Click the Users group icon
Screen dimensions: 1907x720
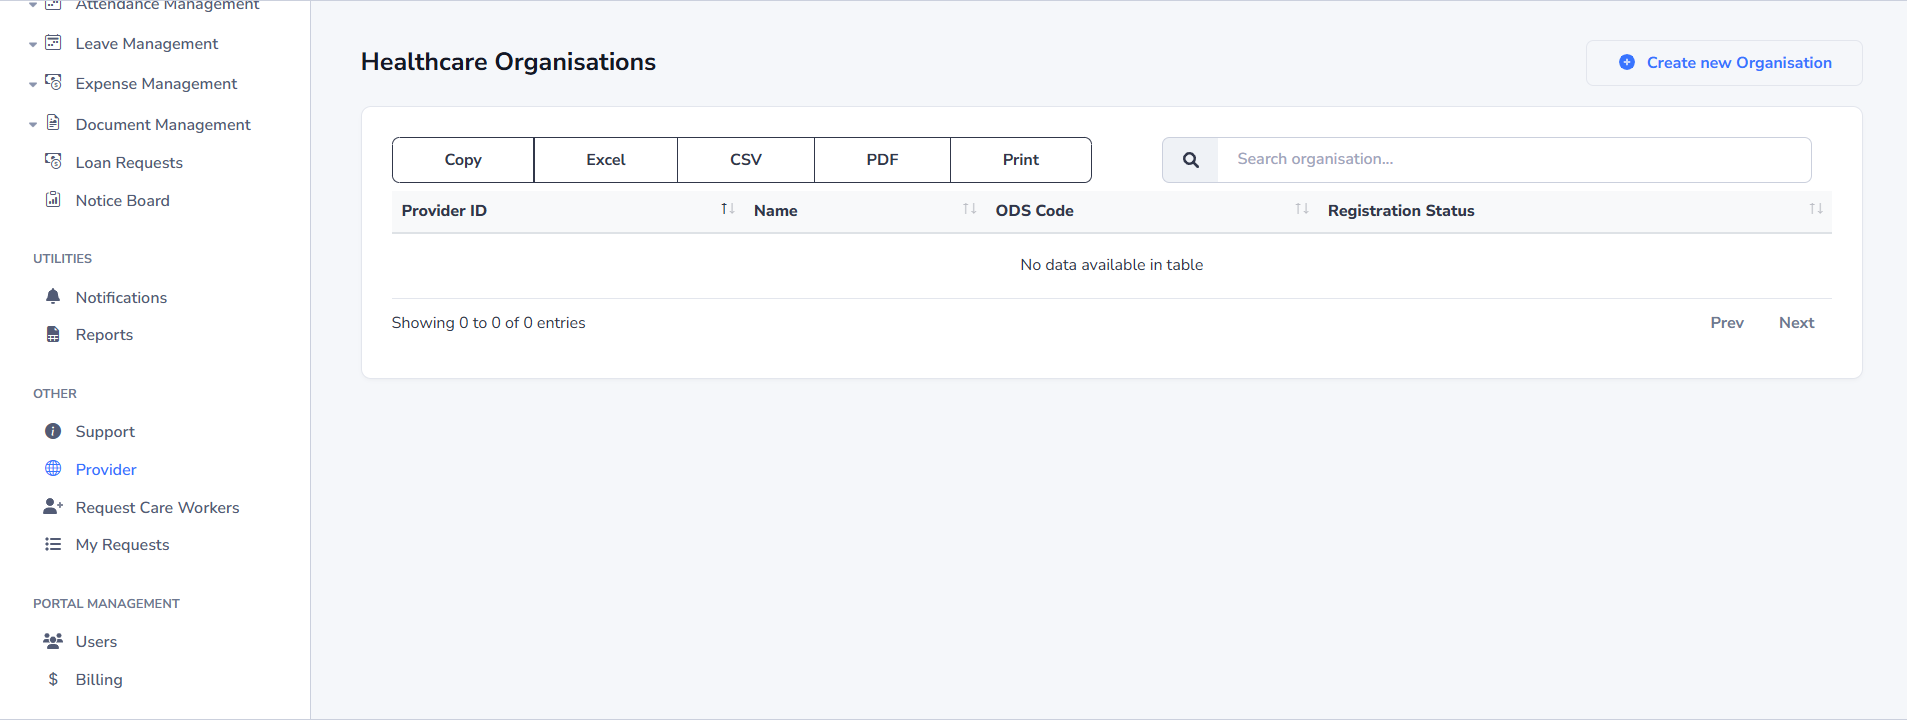tap(53, 641)
